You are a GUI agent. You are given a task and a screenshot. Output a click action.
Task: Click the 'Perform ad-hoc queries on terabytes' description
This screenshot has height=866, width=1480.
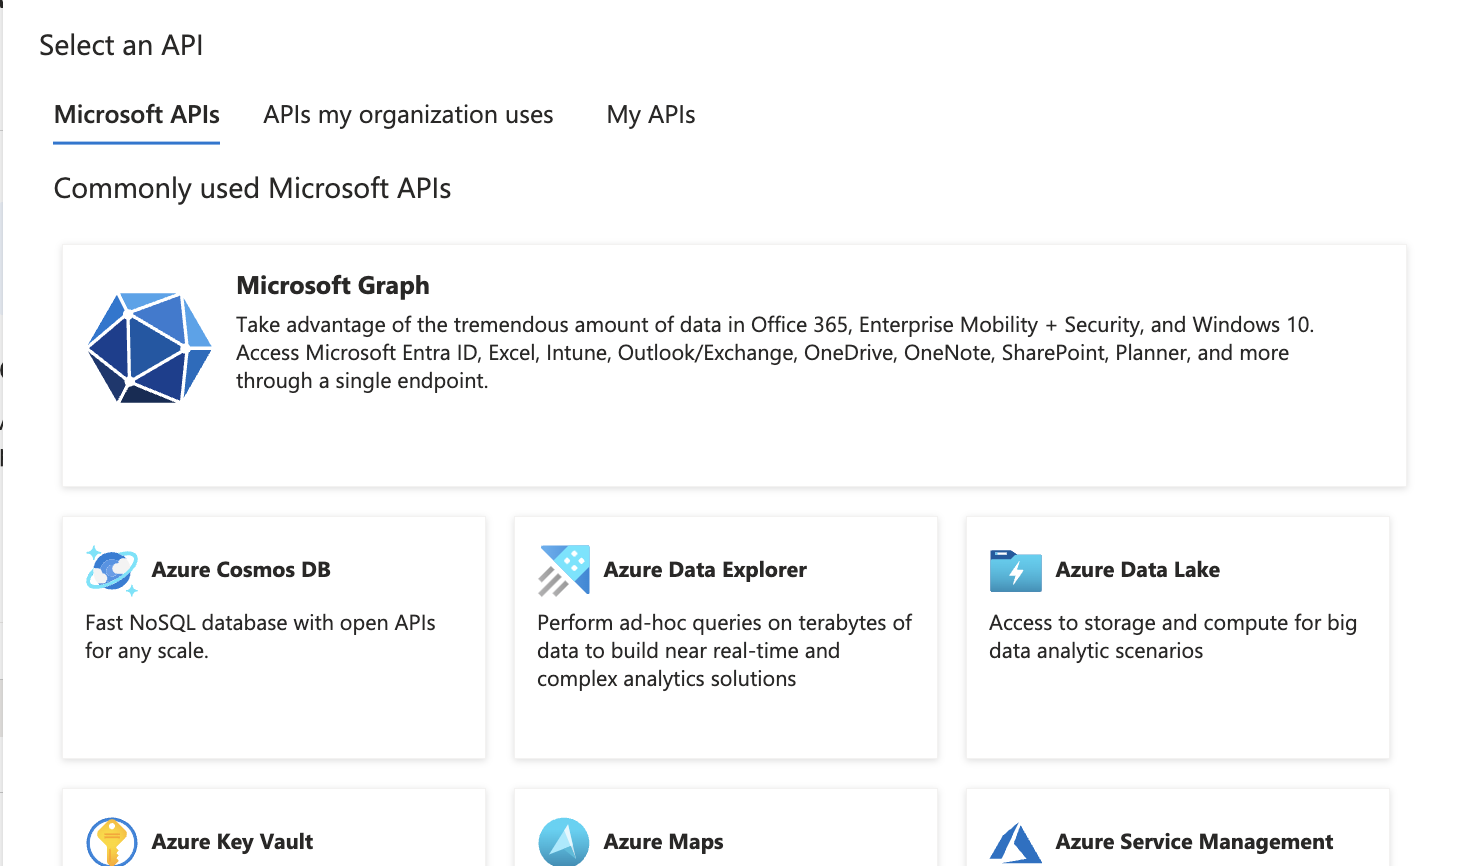[725, 651]
